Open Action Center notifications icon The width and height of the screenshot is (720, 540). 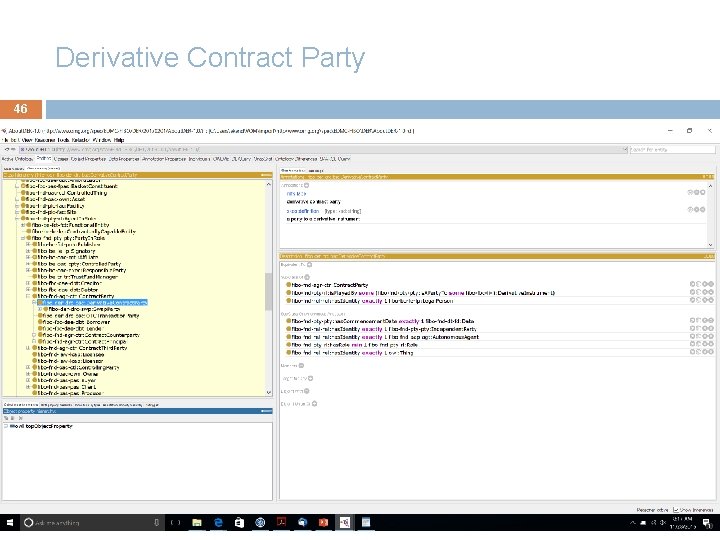(707, 523)
